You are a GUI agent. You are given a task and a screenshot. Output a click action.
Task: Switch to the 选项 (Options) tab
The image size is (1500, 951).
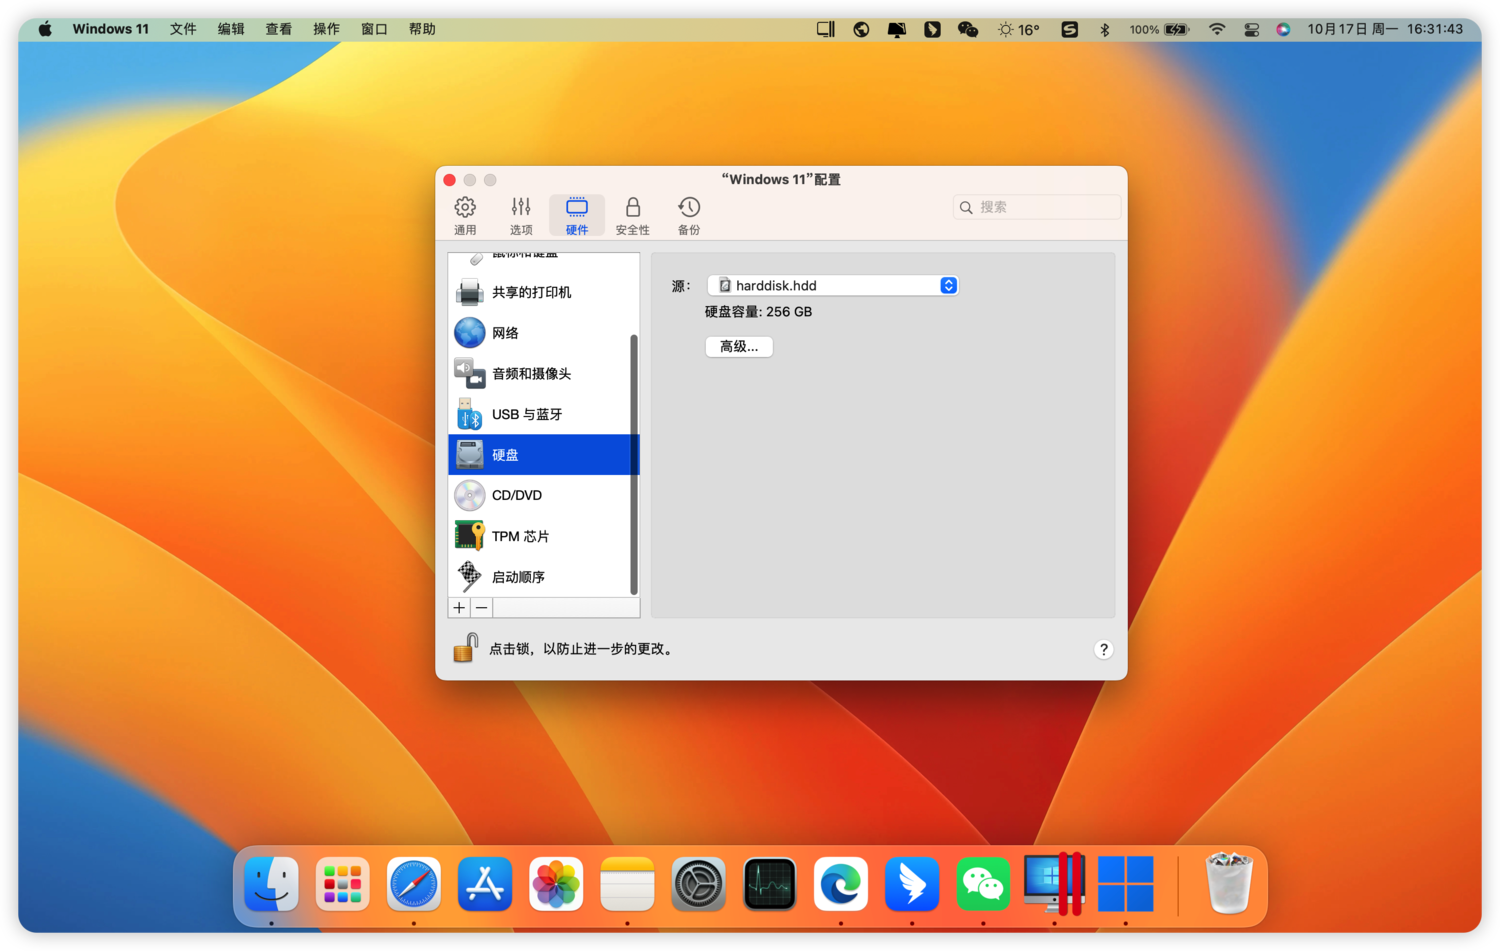[521, 216]
